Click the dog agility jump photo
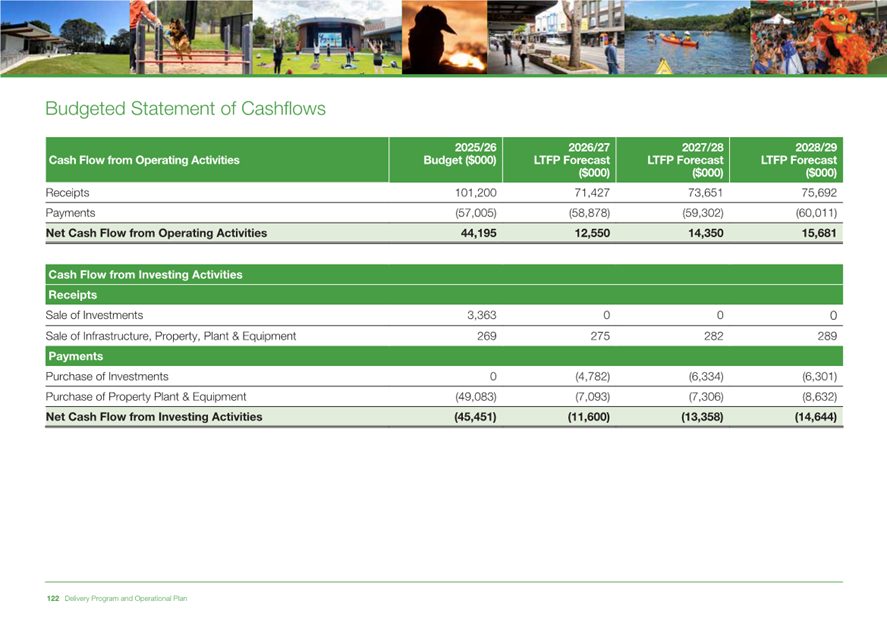The image size is (887, 626). click(191, 37)
